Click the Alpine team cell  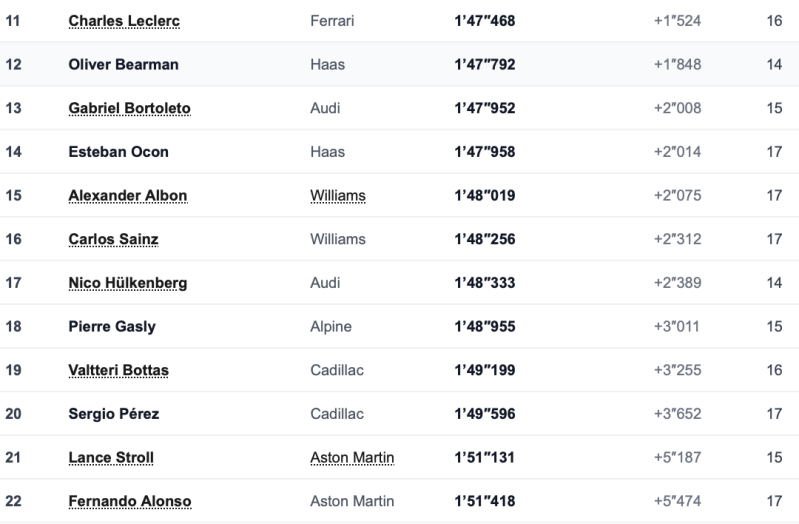(331, 327)
